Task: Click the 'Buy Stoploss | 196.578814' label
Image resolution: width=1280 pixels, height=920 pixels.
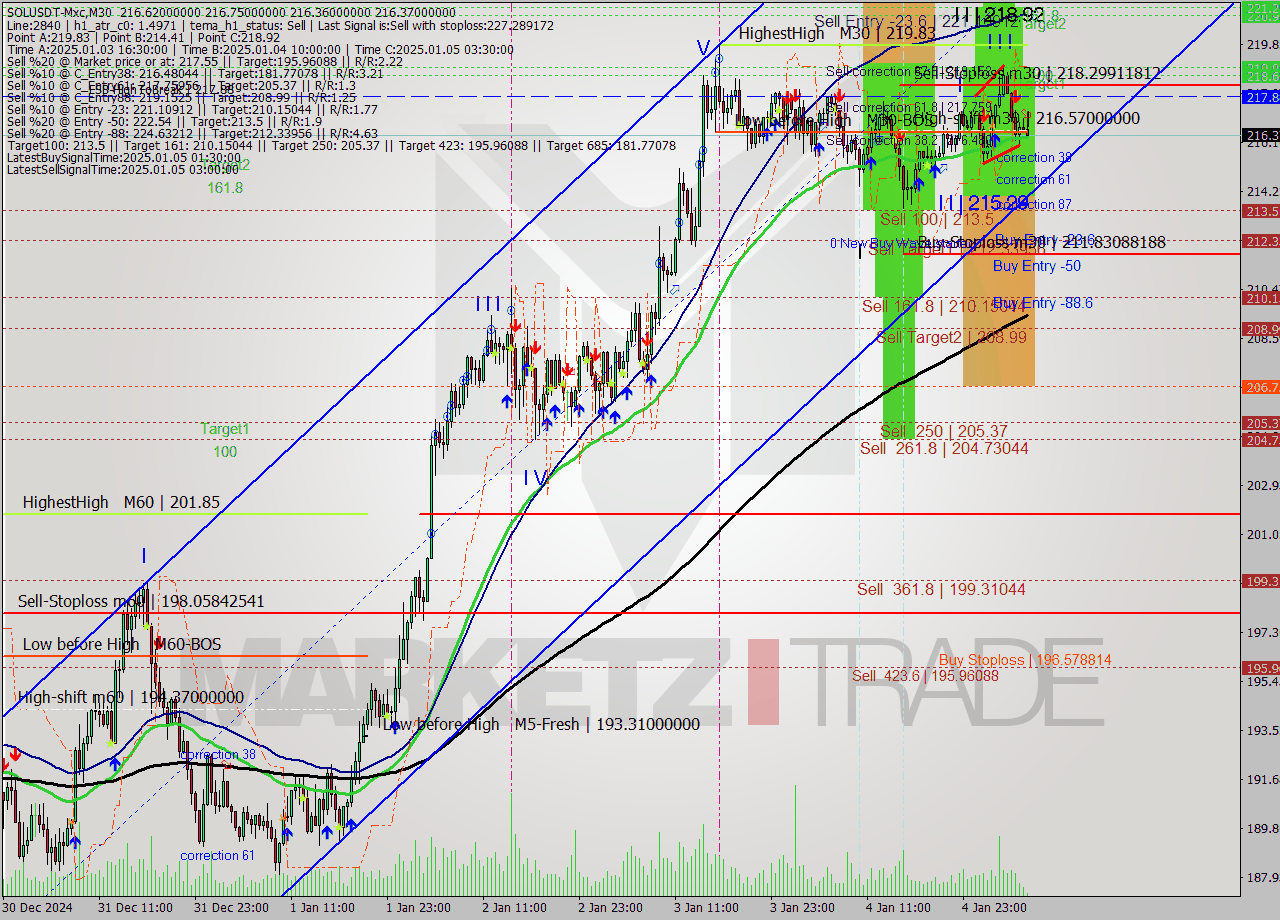Action: point(1025,660)
